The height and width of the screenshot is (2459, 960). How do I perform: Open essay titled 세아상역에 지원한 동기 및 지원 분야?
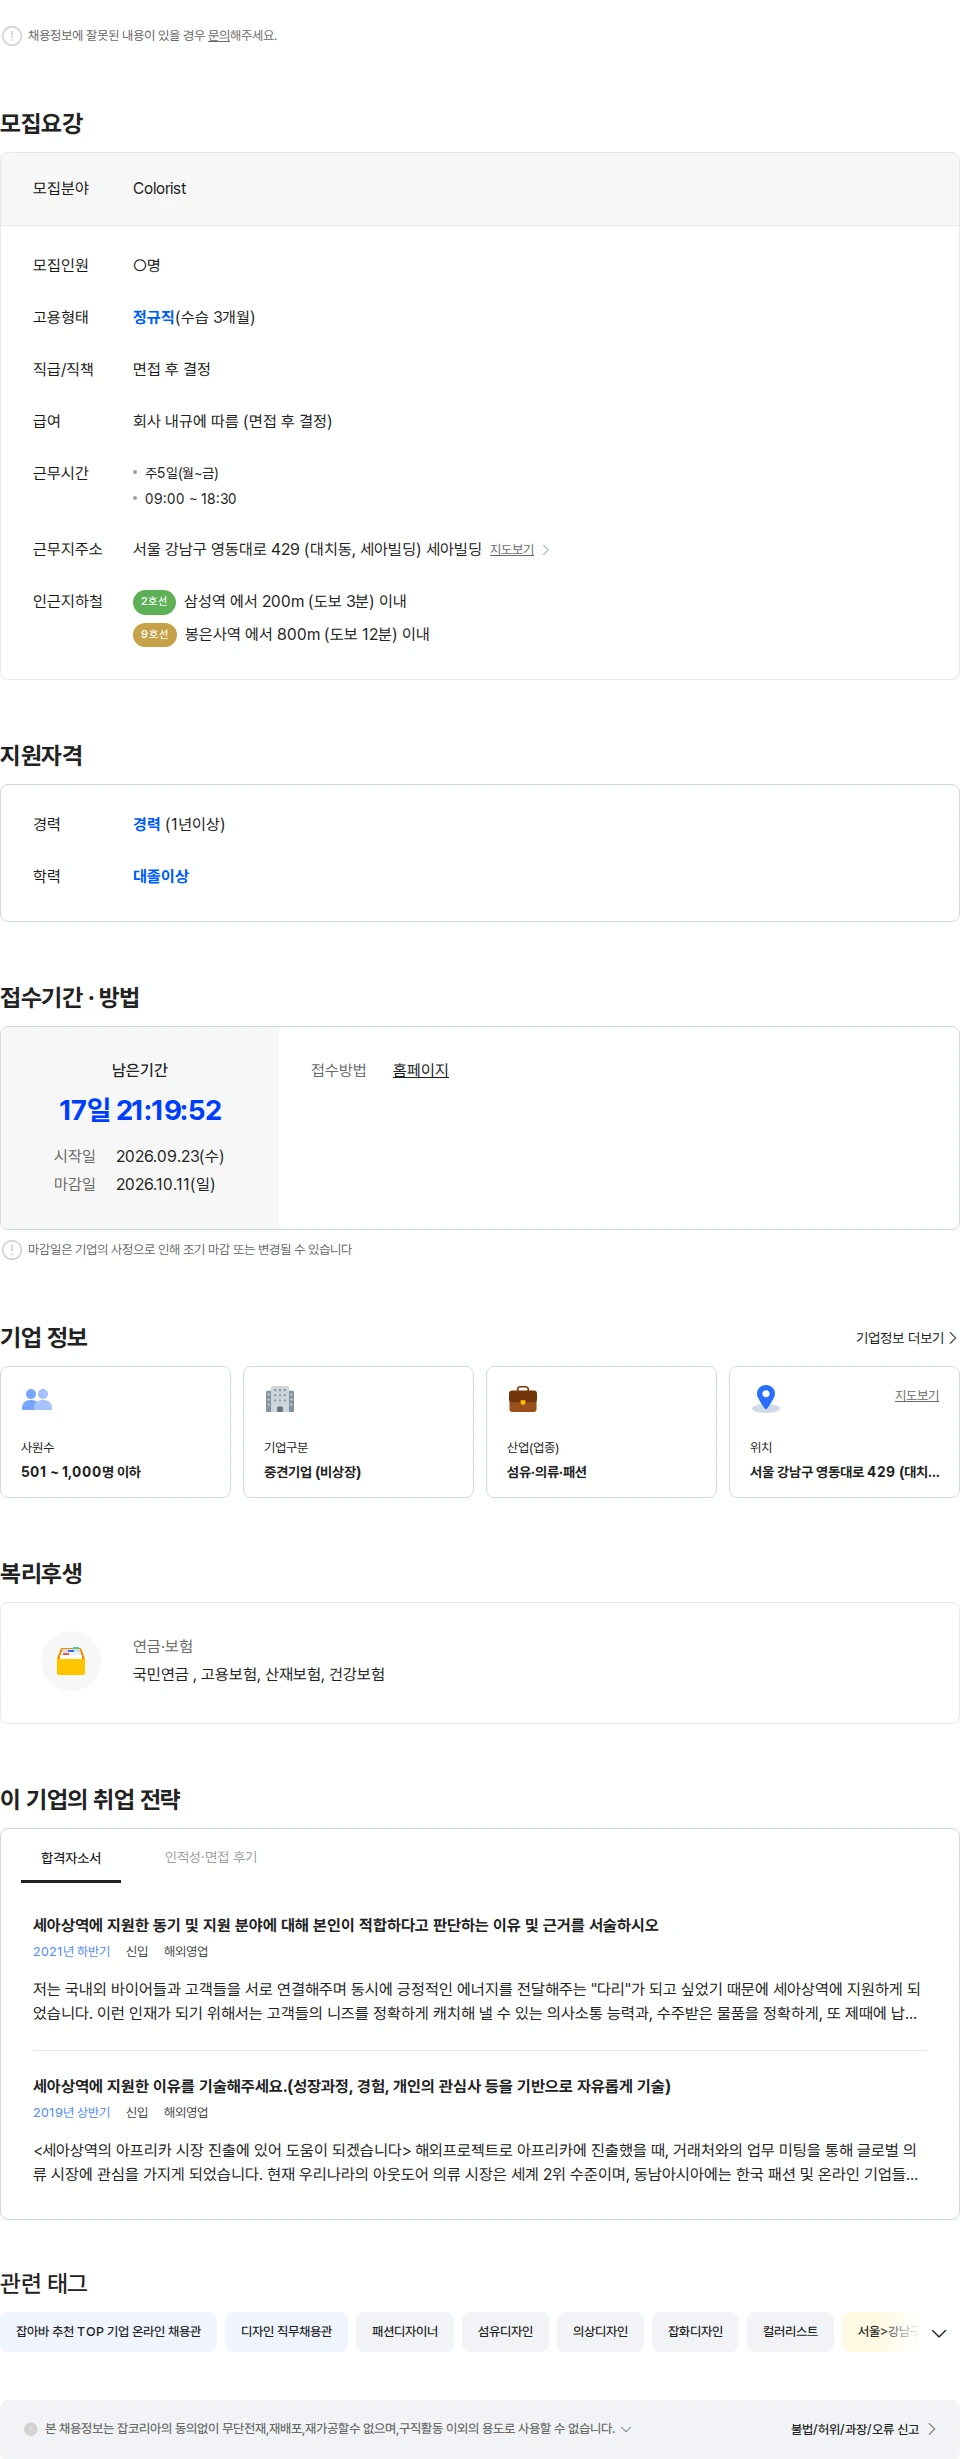click(346, 1925)
